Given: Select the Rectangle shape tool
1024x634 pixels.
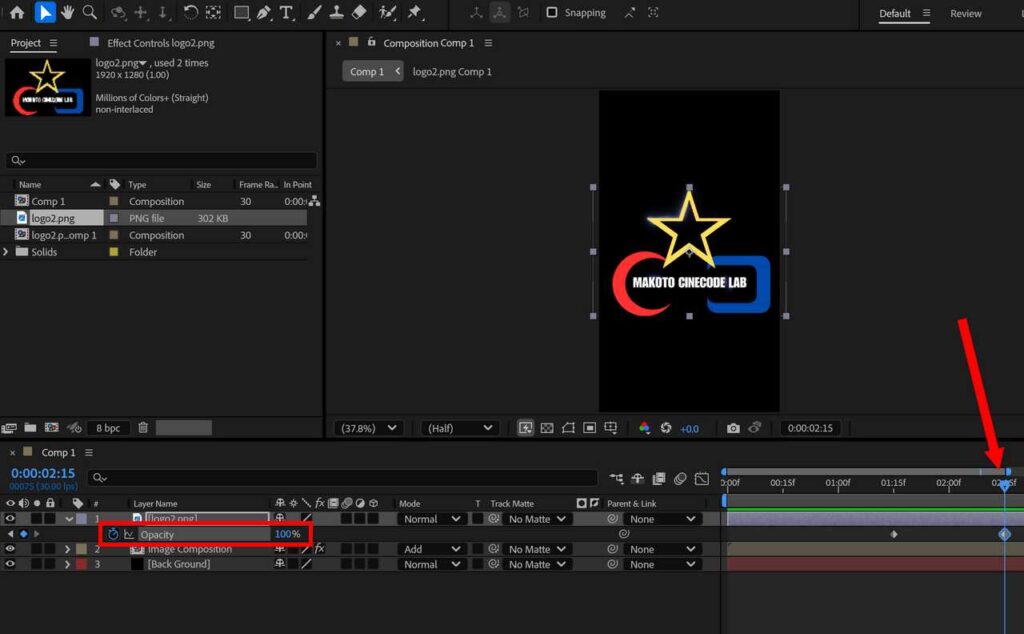Looking at the screenshot, I should (x=241, y=12).
